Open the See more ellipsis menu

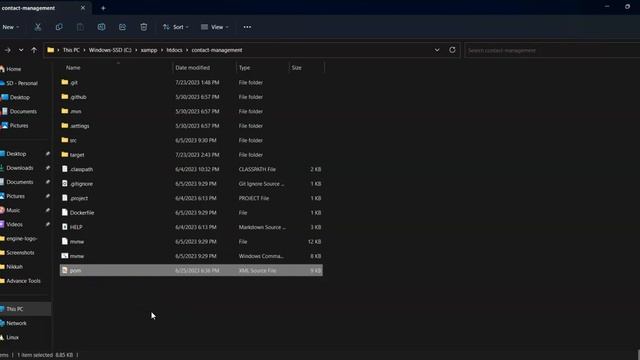(x=247, y=27)
